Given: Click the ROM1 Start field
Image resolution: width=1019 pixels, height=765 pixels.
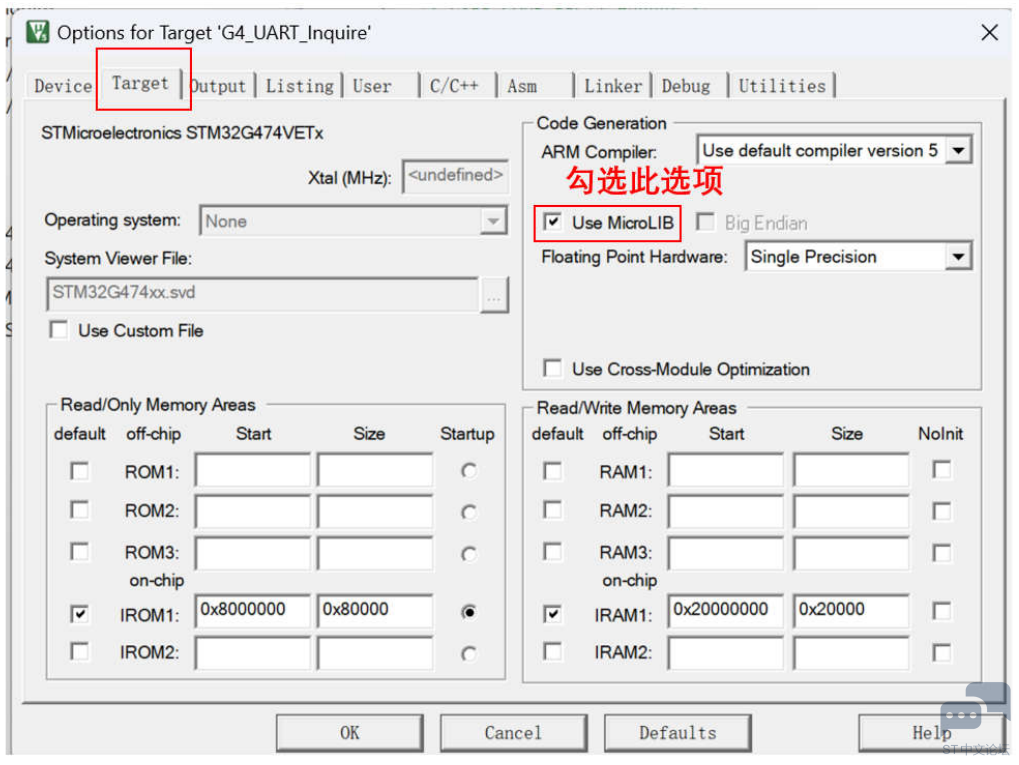Looking at the screenshot, I should [x=253, y=470].
